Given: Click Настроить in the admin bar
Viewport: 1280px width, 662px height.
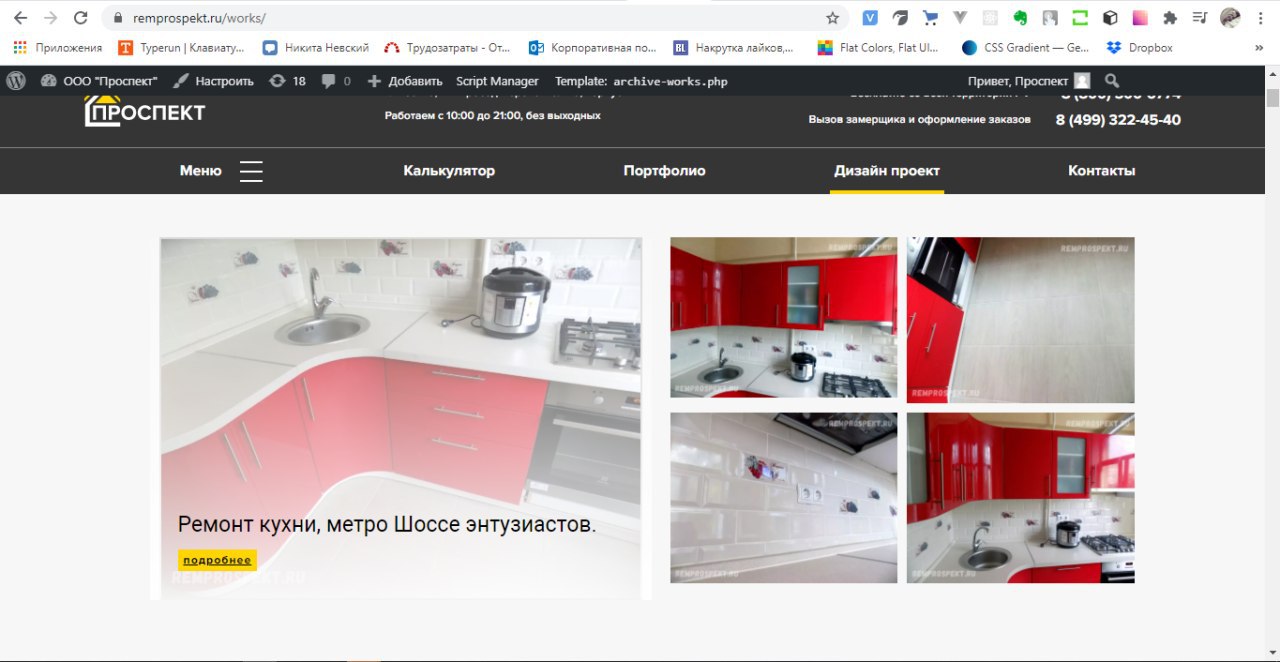Looking at the screenshot, I should pyautogui.click(x=213, y=81).
